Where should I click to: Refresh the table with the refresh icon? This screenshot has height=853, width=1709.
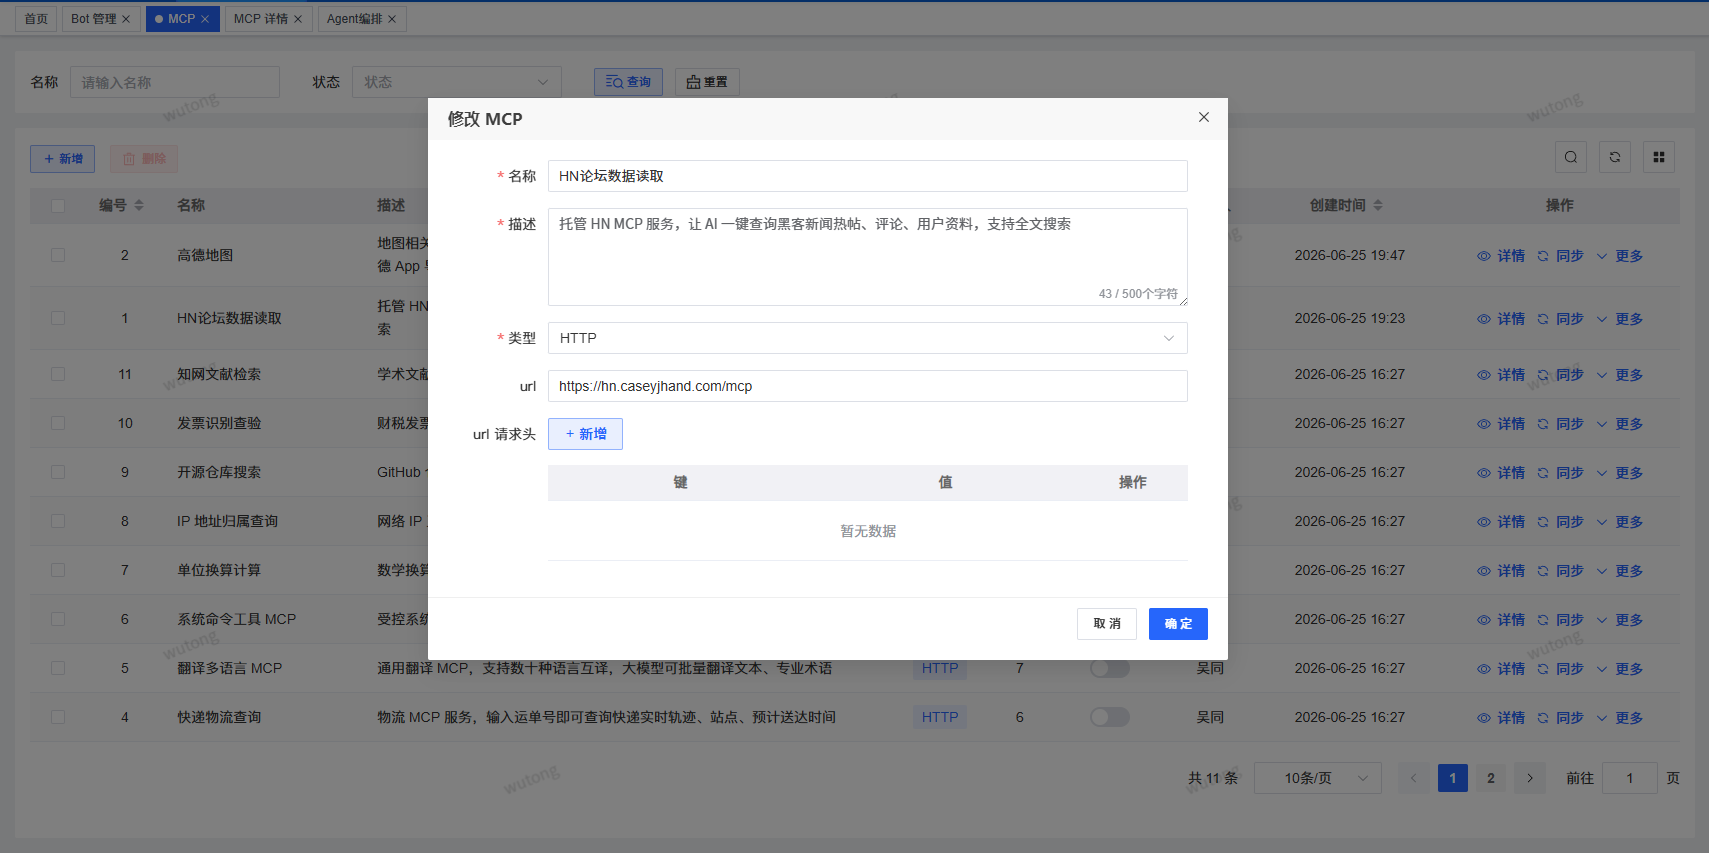[1615, 157]
